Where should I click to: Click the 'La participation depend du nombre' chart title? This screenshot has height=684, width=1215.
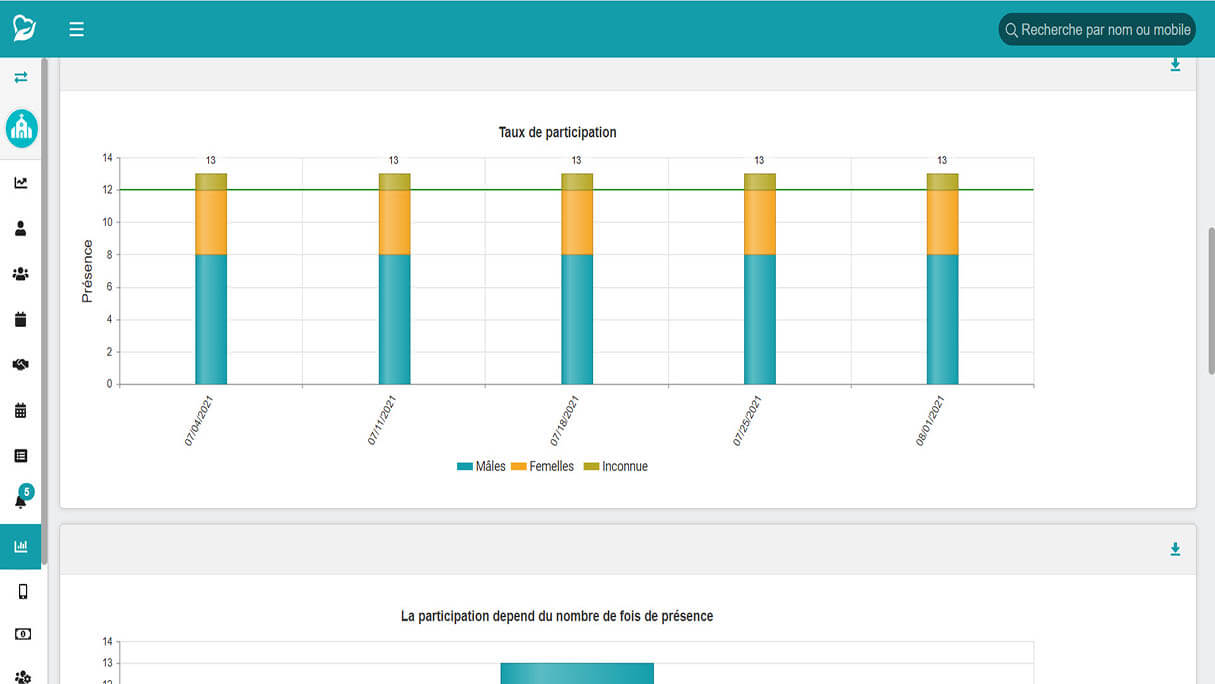pyautogui.click(x=557, y=616)
